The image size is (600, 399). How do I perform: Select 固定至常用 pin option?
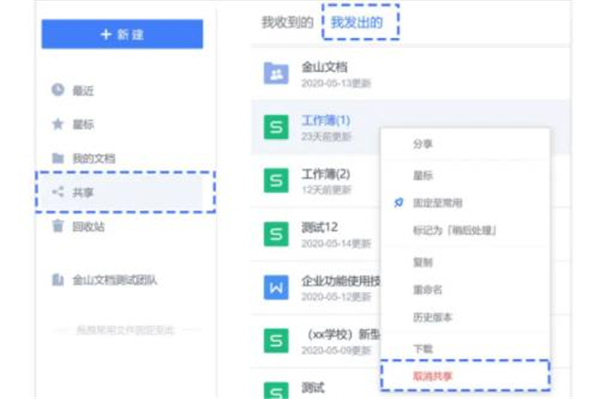coord(437,203)
